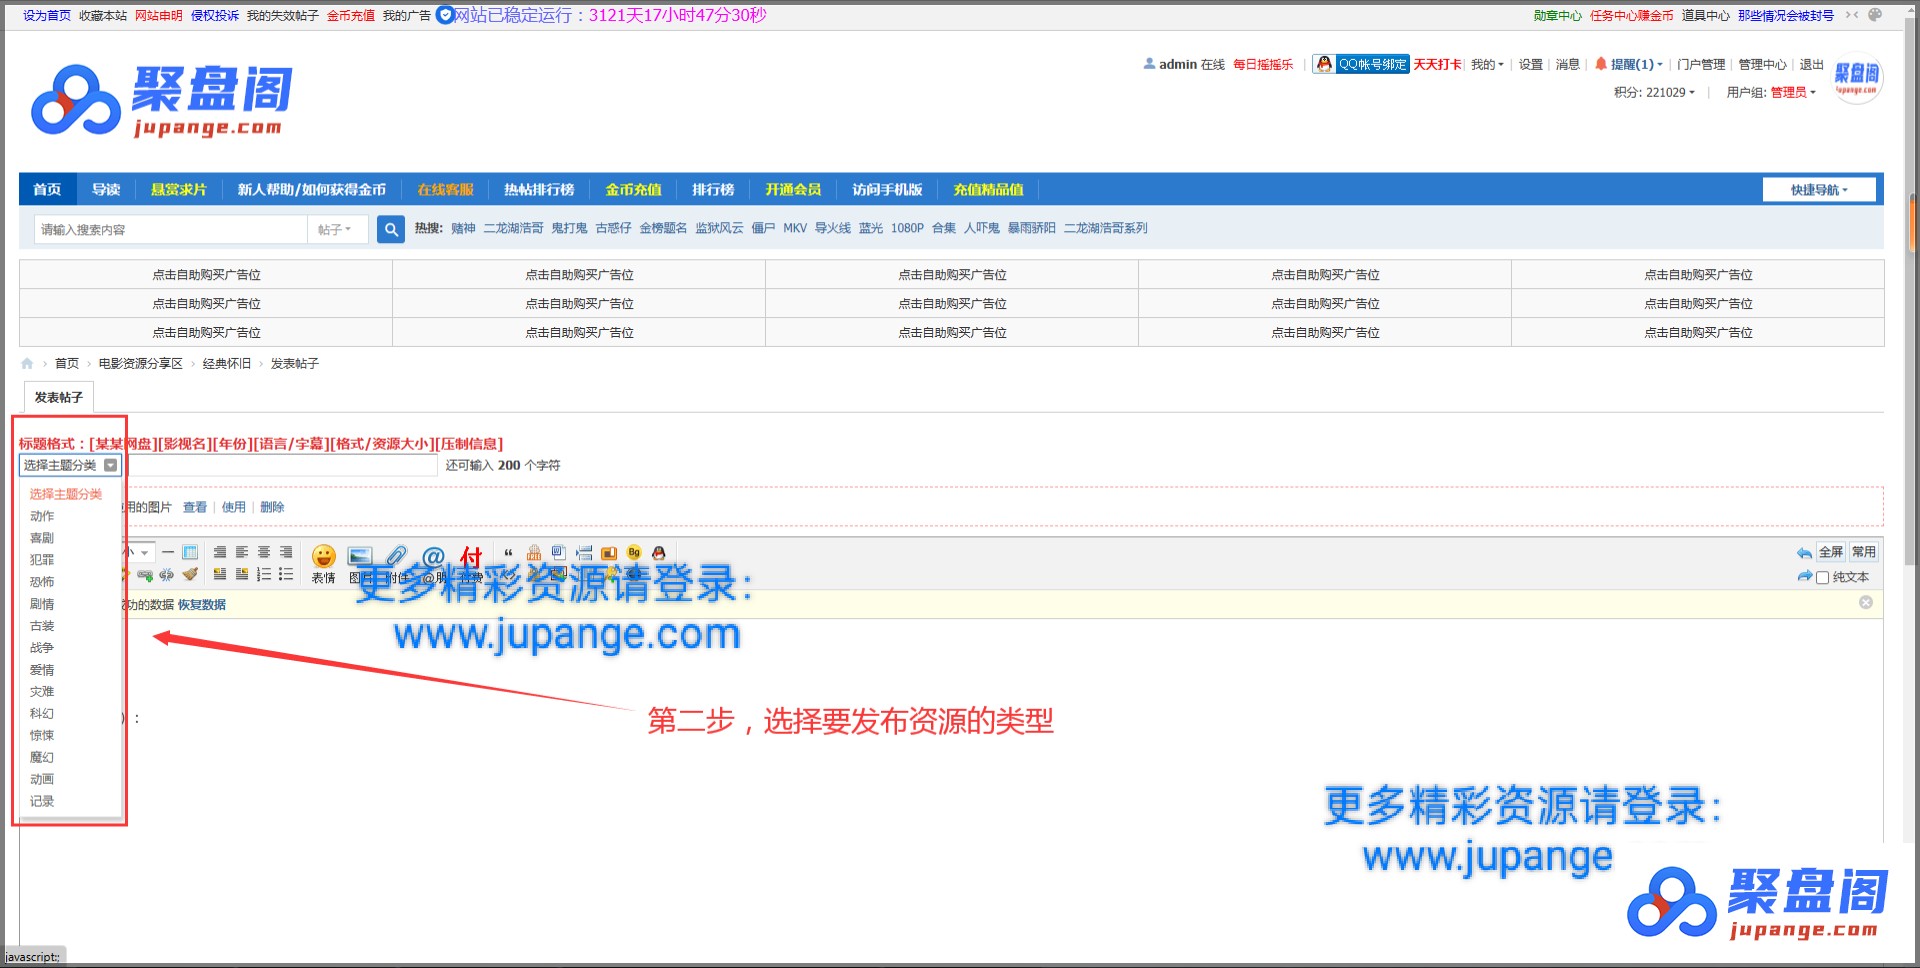The width and height of the screenshot is (1920, 968).
Task: Click the FREE content icon in toolbar
Action: pyautogui.click(x=534, y=552)
